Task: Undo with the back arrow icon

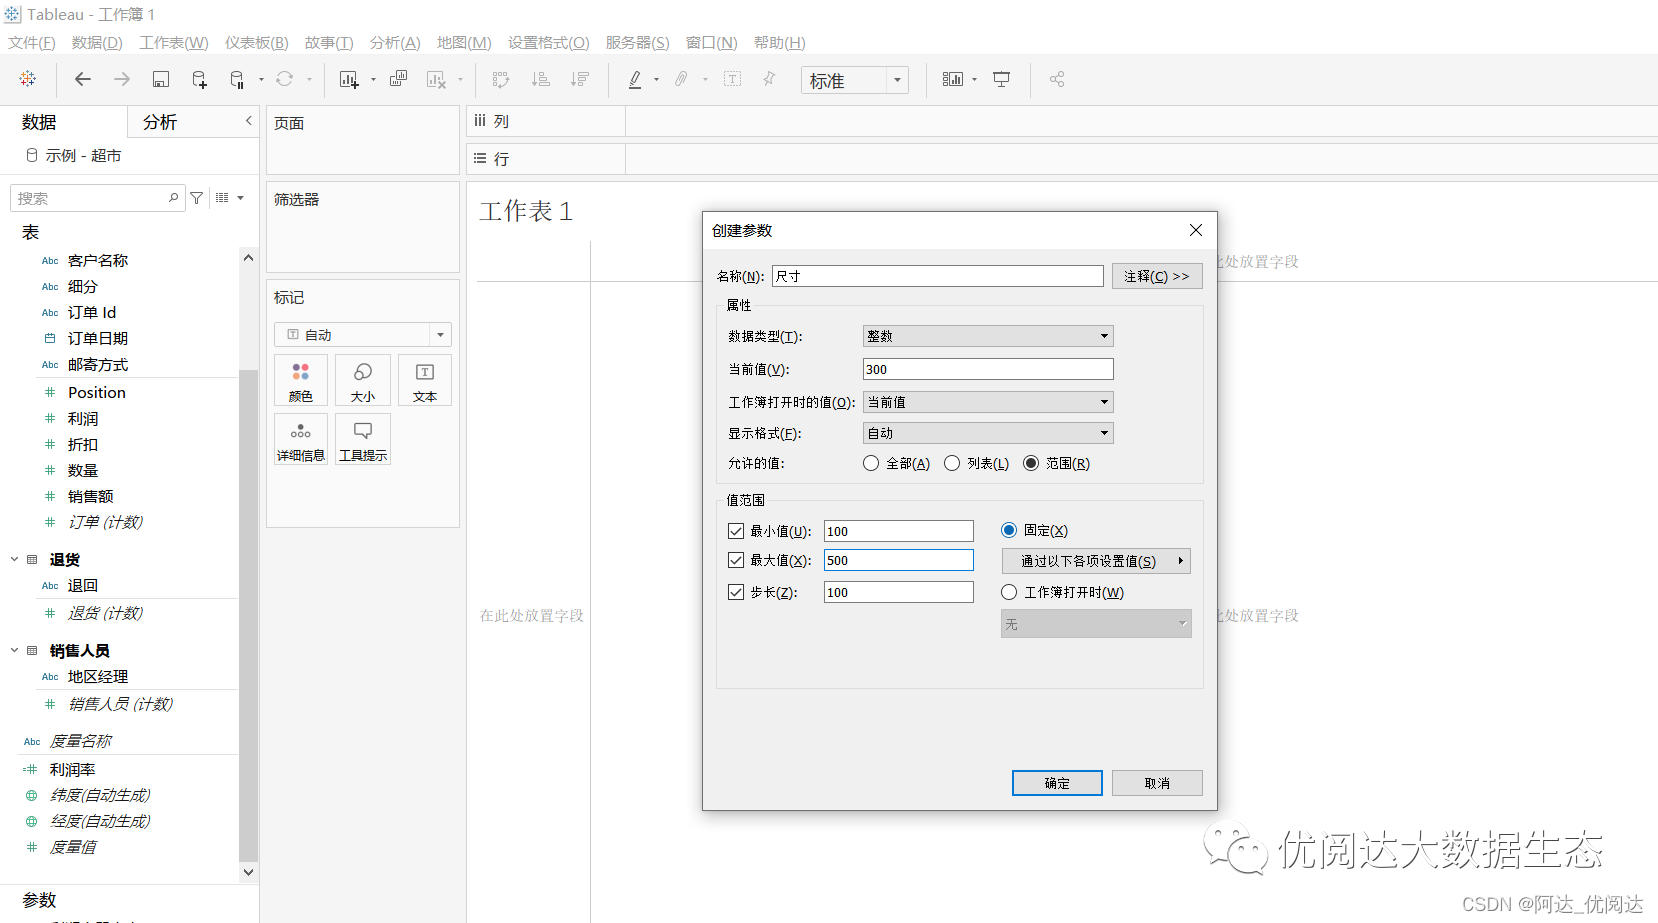Action: tap(83, 79)
